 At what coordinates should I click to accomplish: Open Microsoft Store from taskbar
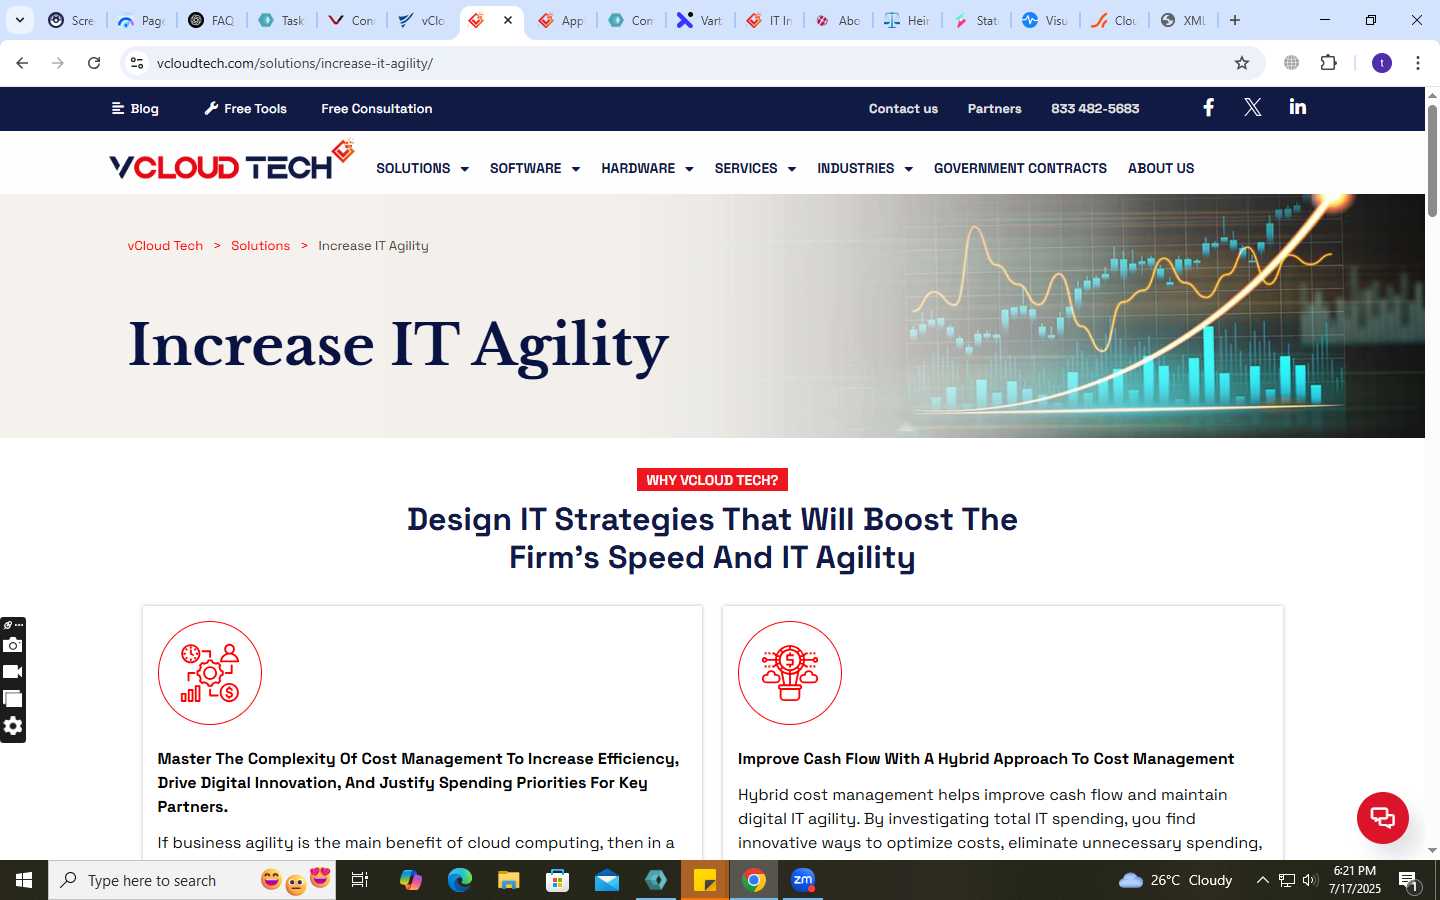[557, 880]
